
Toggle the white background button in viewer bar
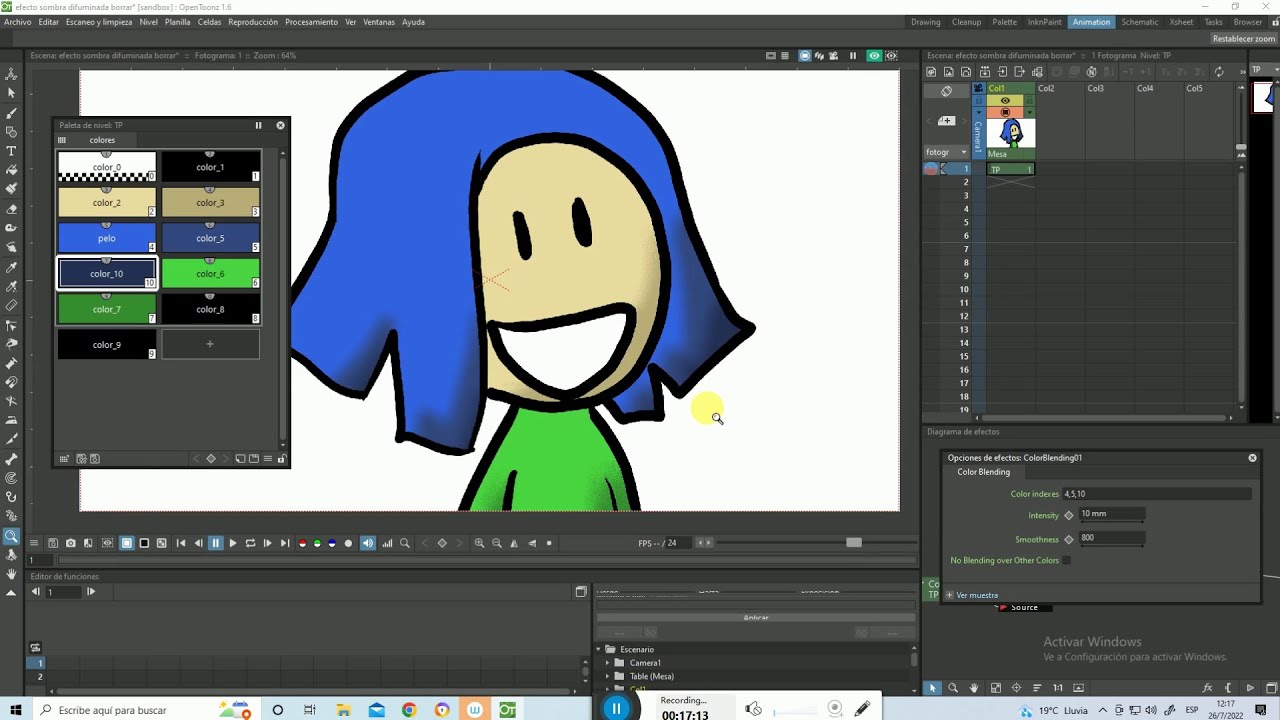127,543
